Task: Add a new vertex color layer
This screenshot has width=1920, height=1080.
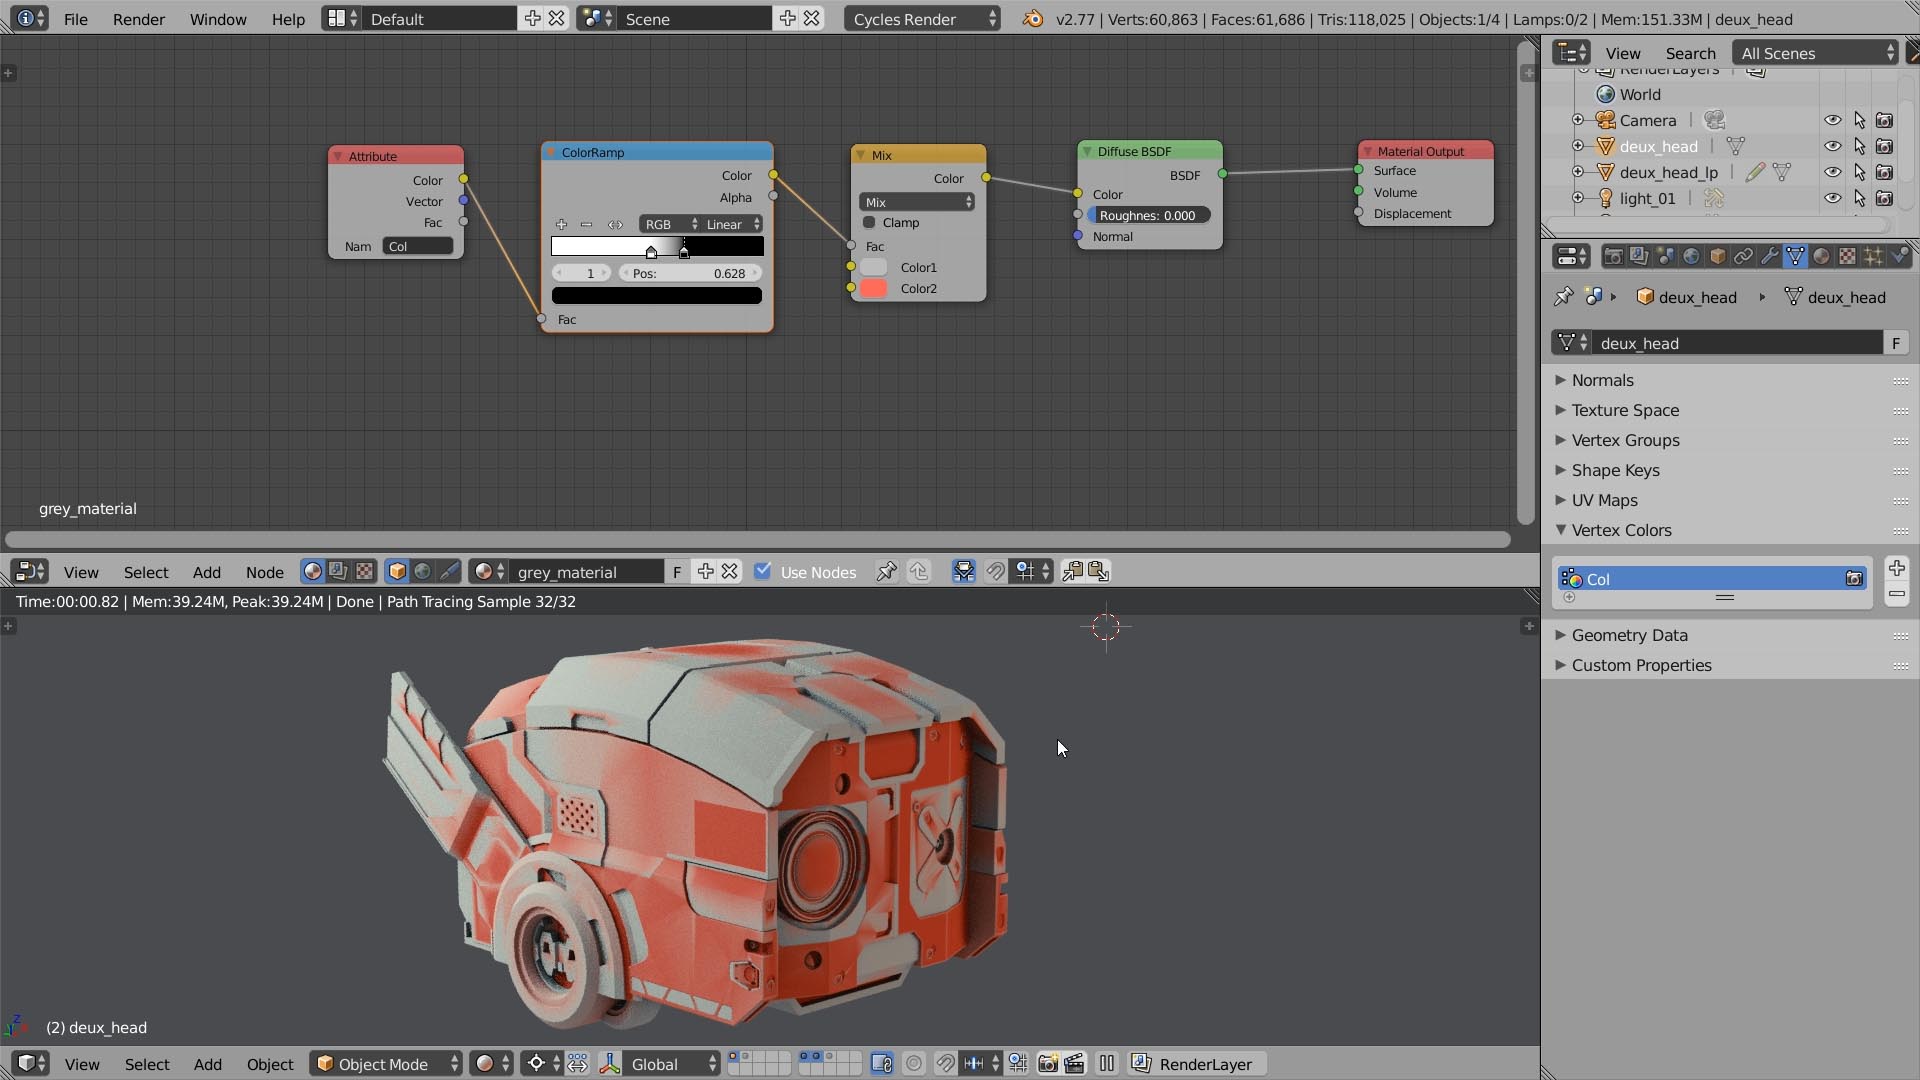Action: point(1897,568)
